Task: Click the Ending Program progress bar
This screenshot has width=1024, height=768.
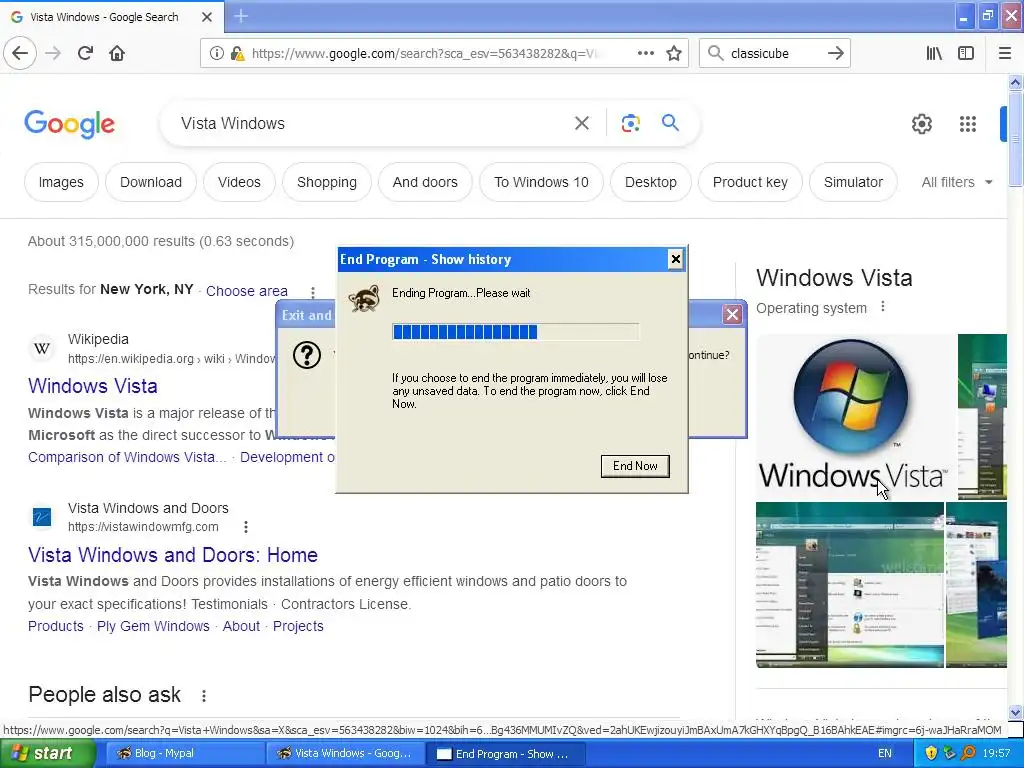Action: click(x=515, y=332)
